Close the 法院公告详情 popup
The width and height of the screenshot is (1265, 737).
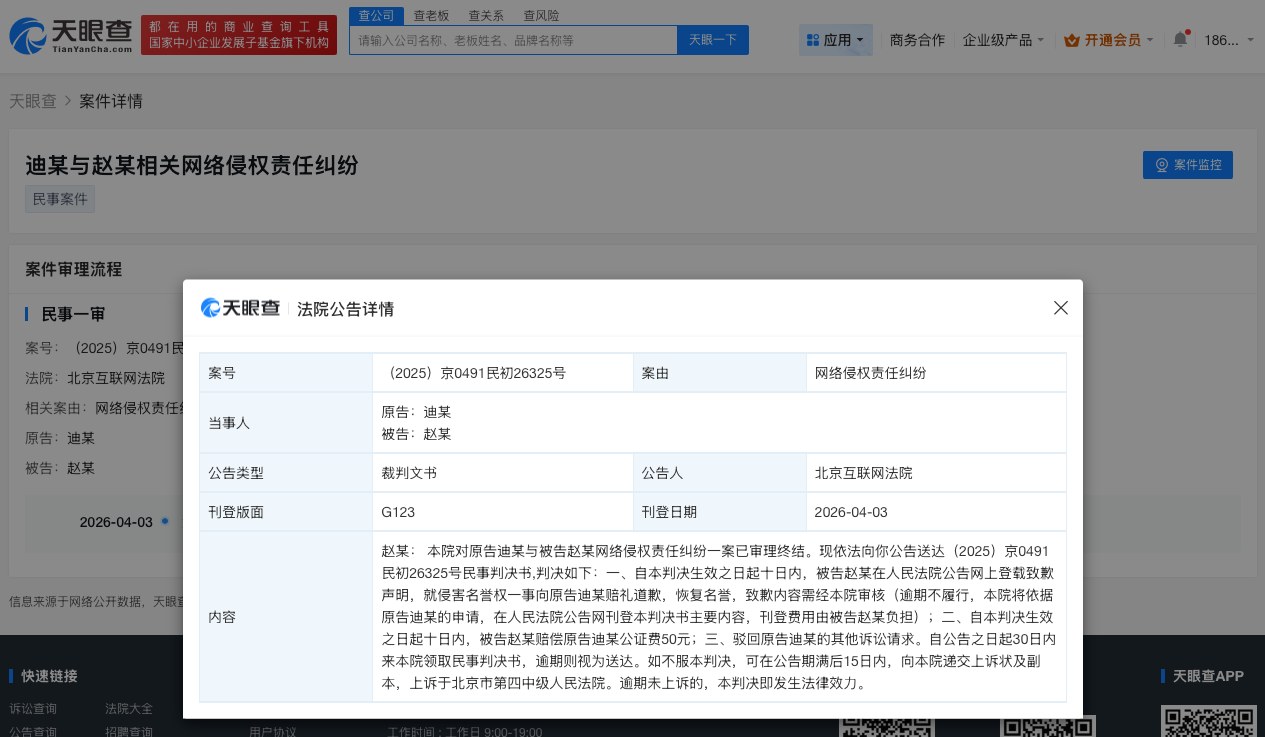[1061, 308]
